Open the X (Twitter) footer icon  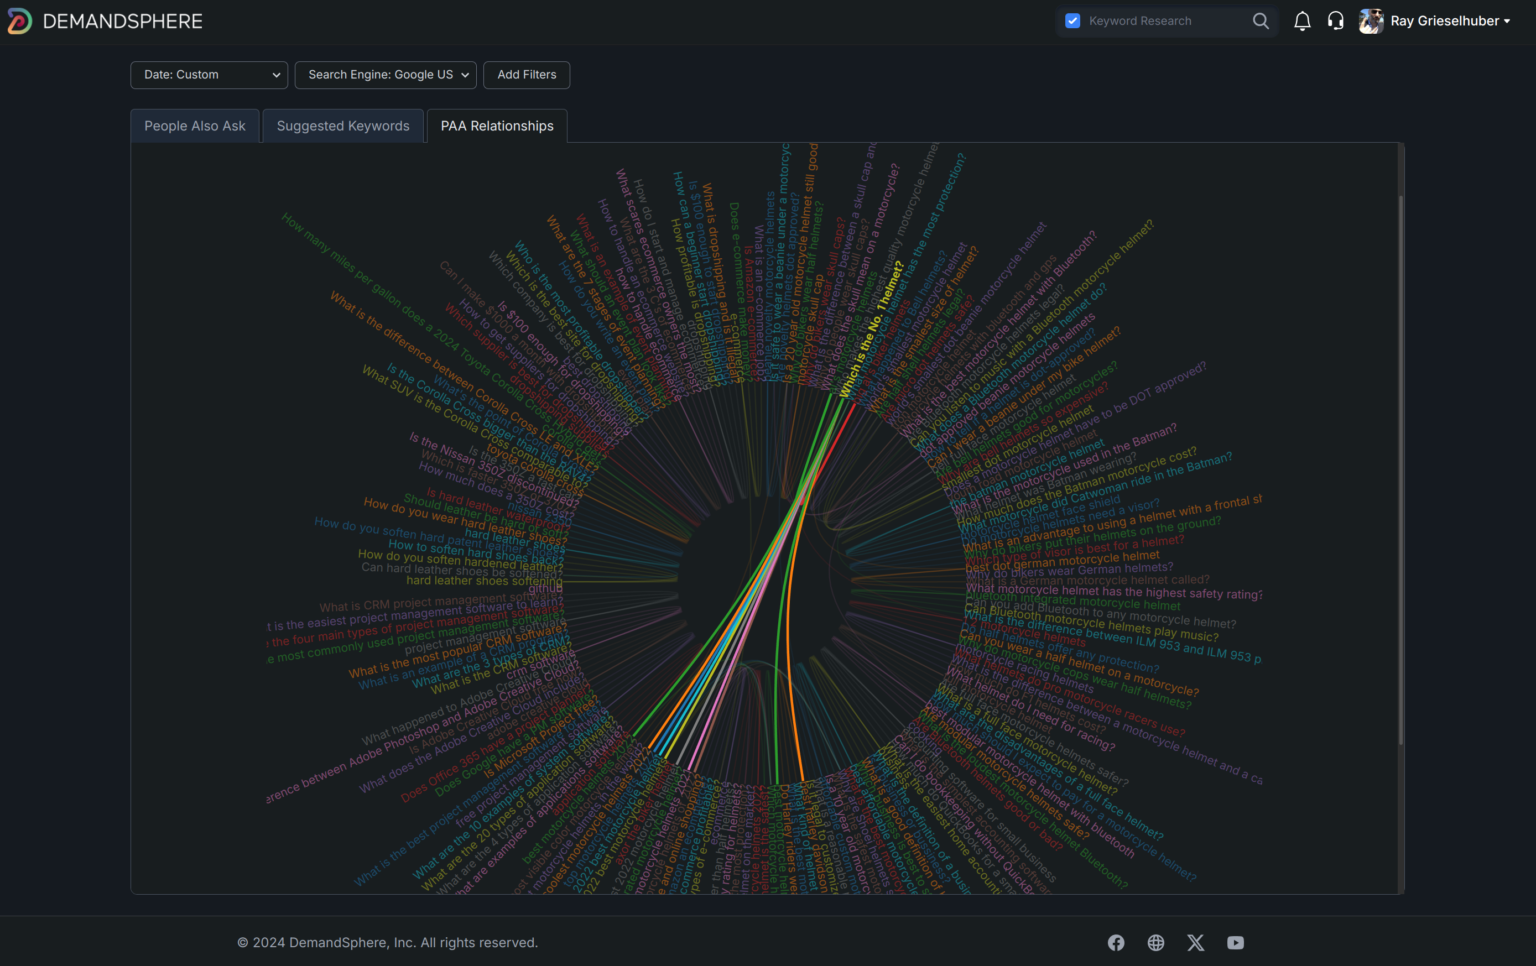[1195, 943]
